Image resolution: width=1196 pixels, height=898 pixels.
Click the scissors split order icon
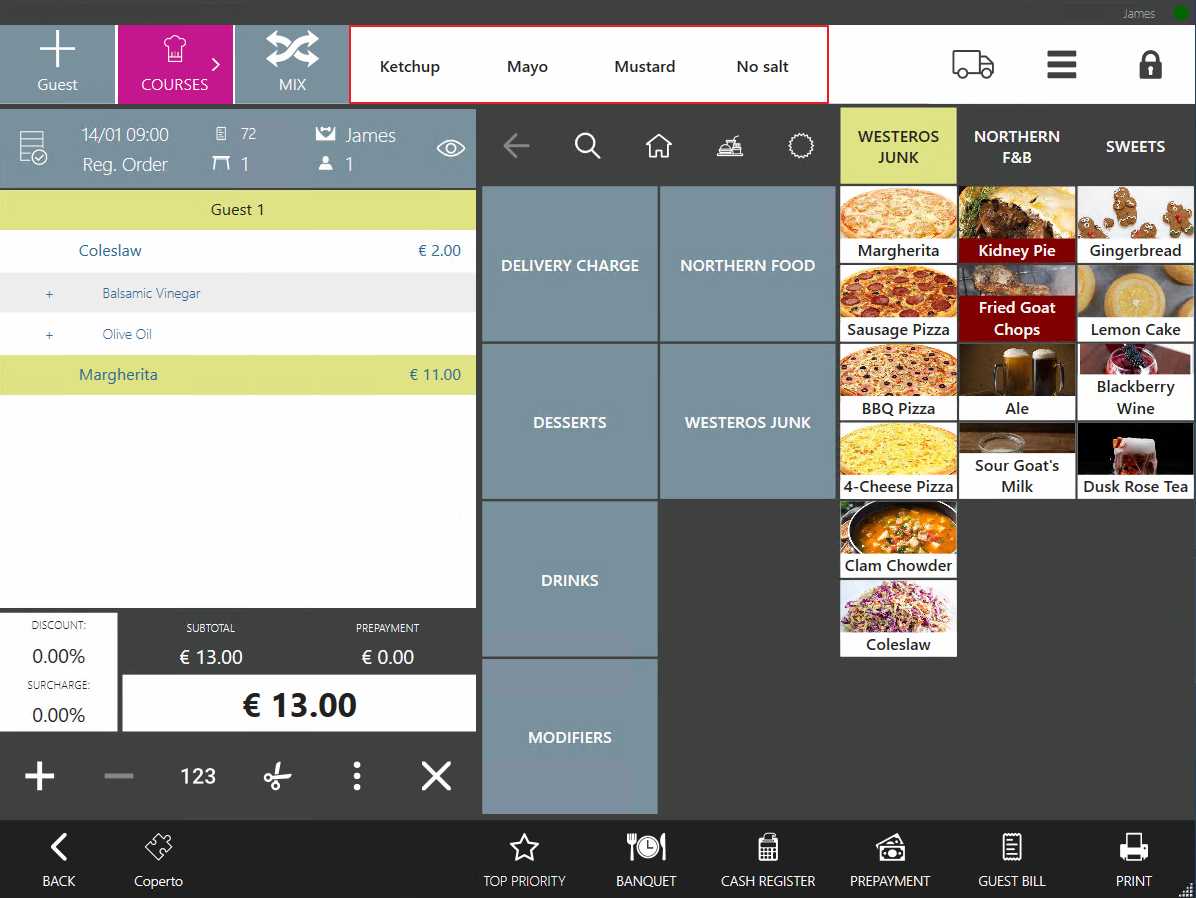(277, 776)
